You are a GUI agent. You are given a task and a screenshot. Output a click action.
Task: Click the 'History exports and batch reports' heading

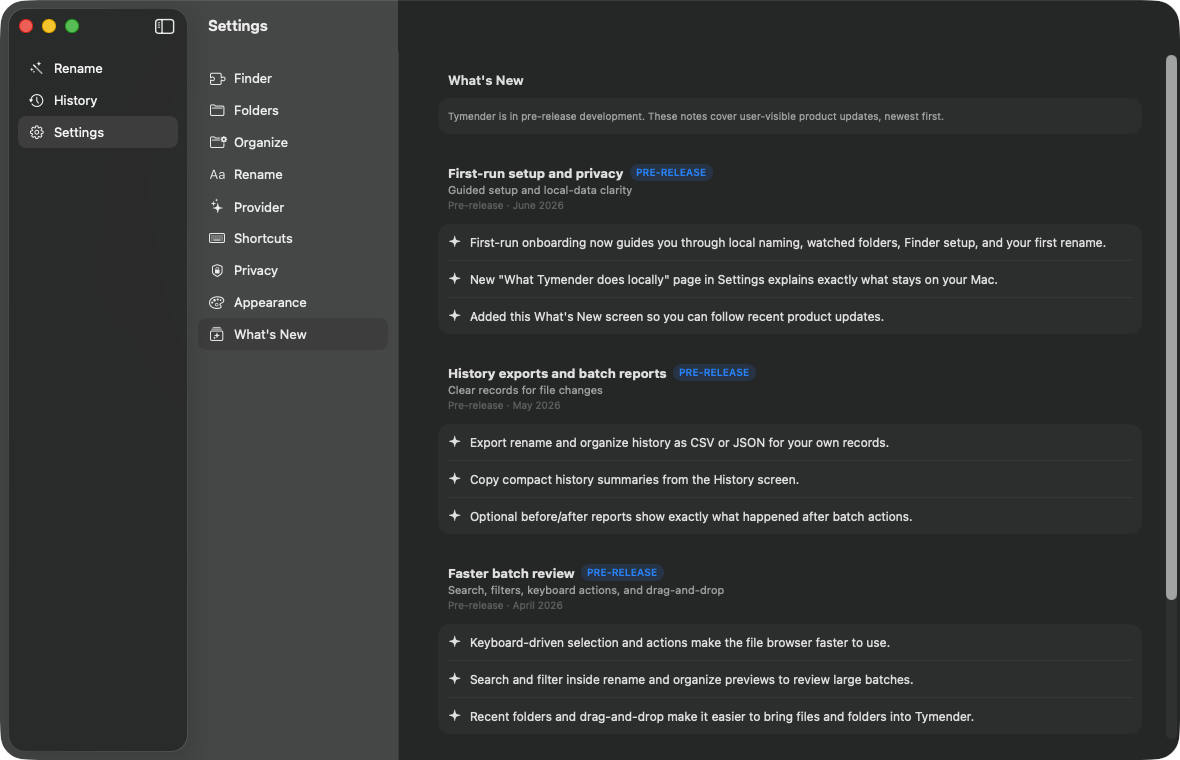point(557,374)
